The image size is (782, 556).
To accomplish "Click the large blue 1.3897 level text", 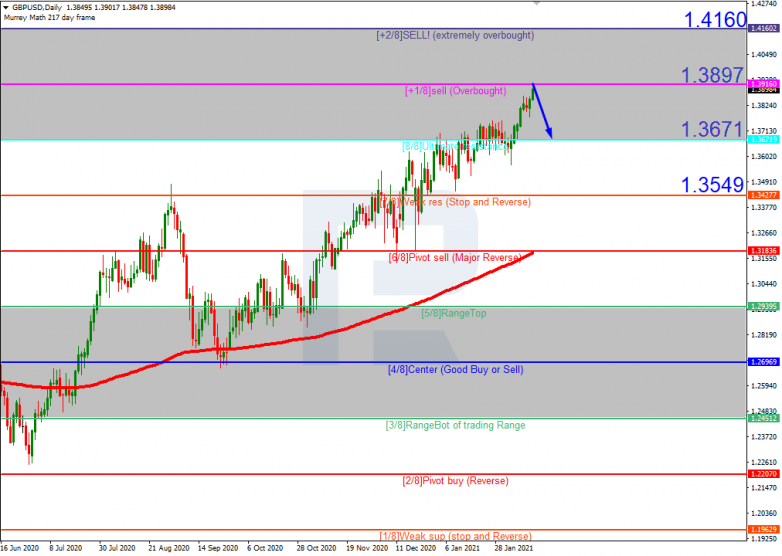I will [x=712, y=75].
